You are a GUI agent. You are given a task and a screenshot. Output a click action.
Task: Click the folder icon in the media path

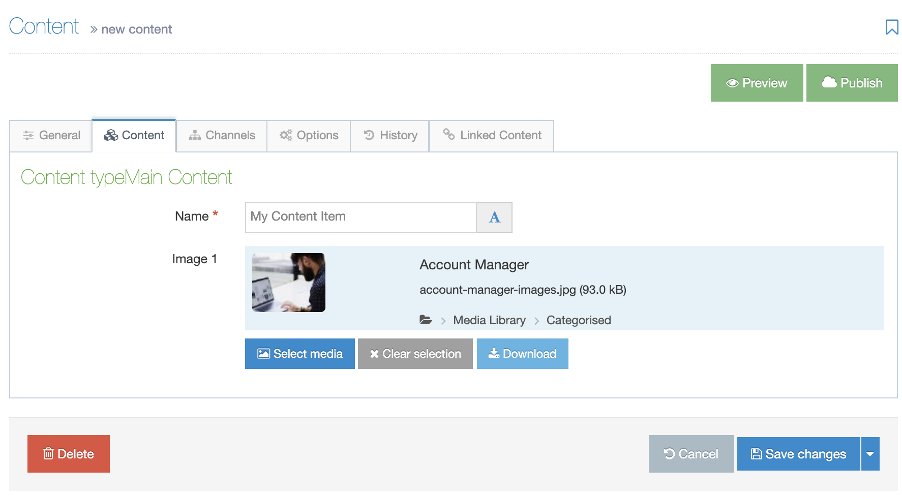click(426, 320)
